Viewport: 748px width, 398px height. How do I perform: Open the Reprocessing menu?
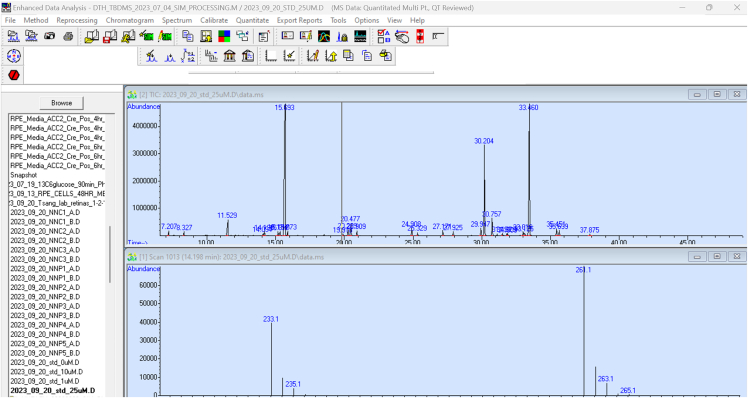tap(77, 20)
